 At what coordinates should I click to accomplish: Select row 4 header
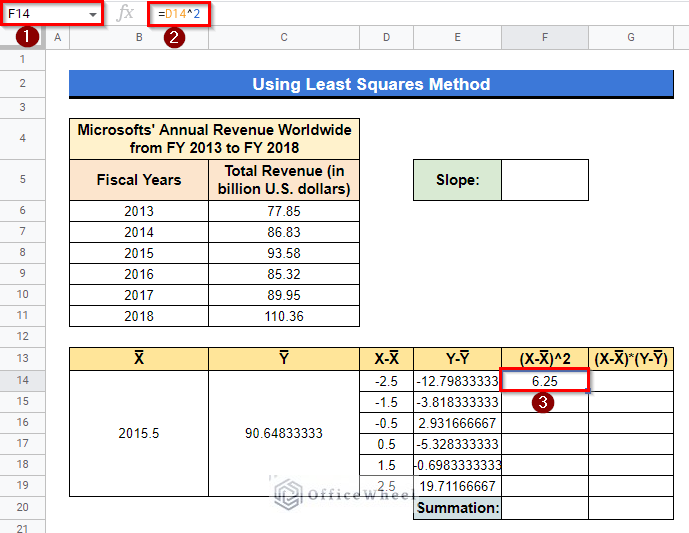(x=22, y=138)
